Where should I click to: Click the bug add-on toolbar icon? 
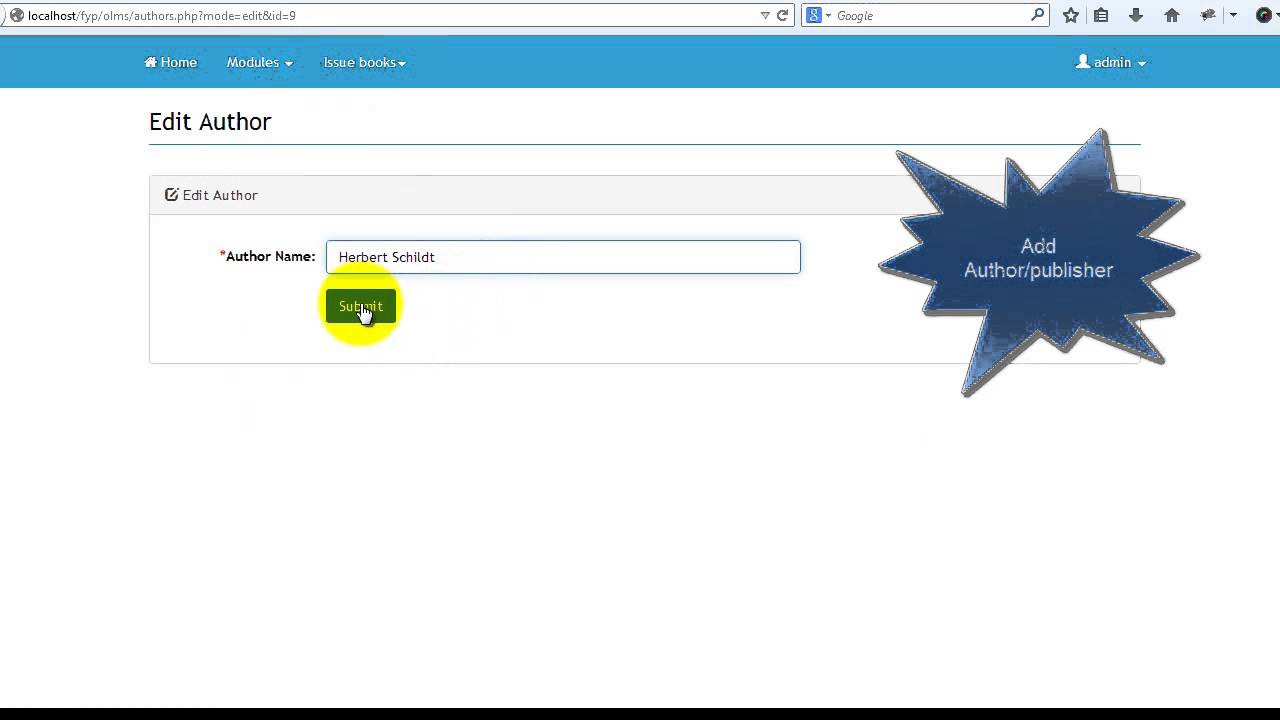pos(1208,15)
